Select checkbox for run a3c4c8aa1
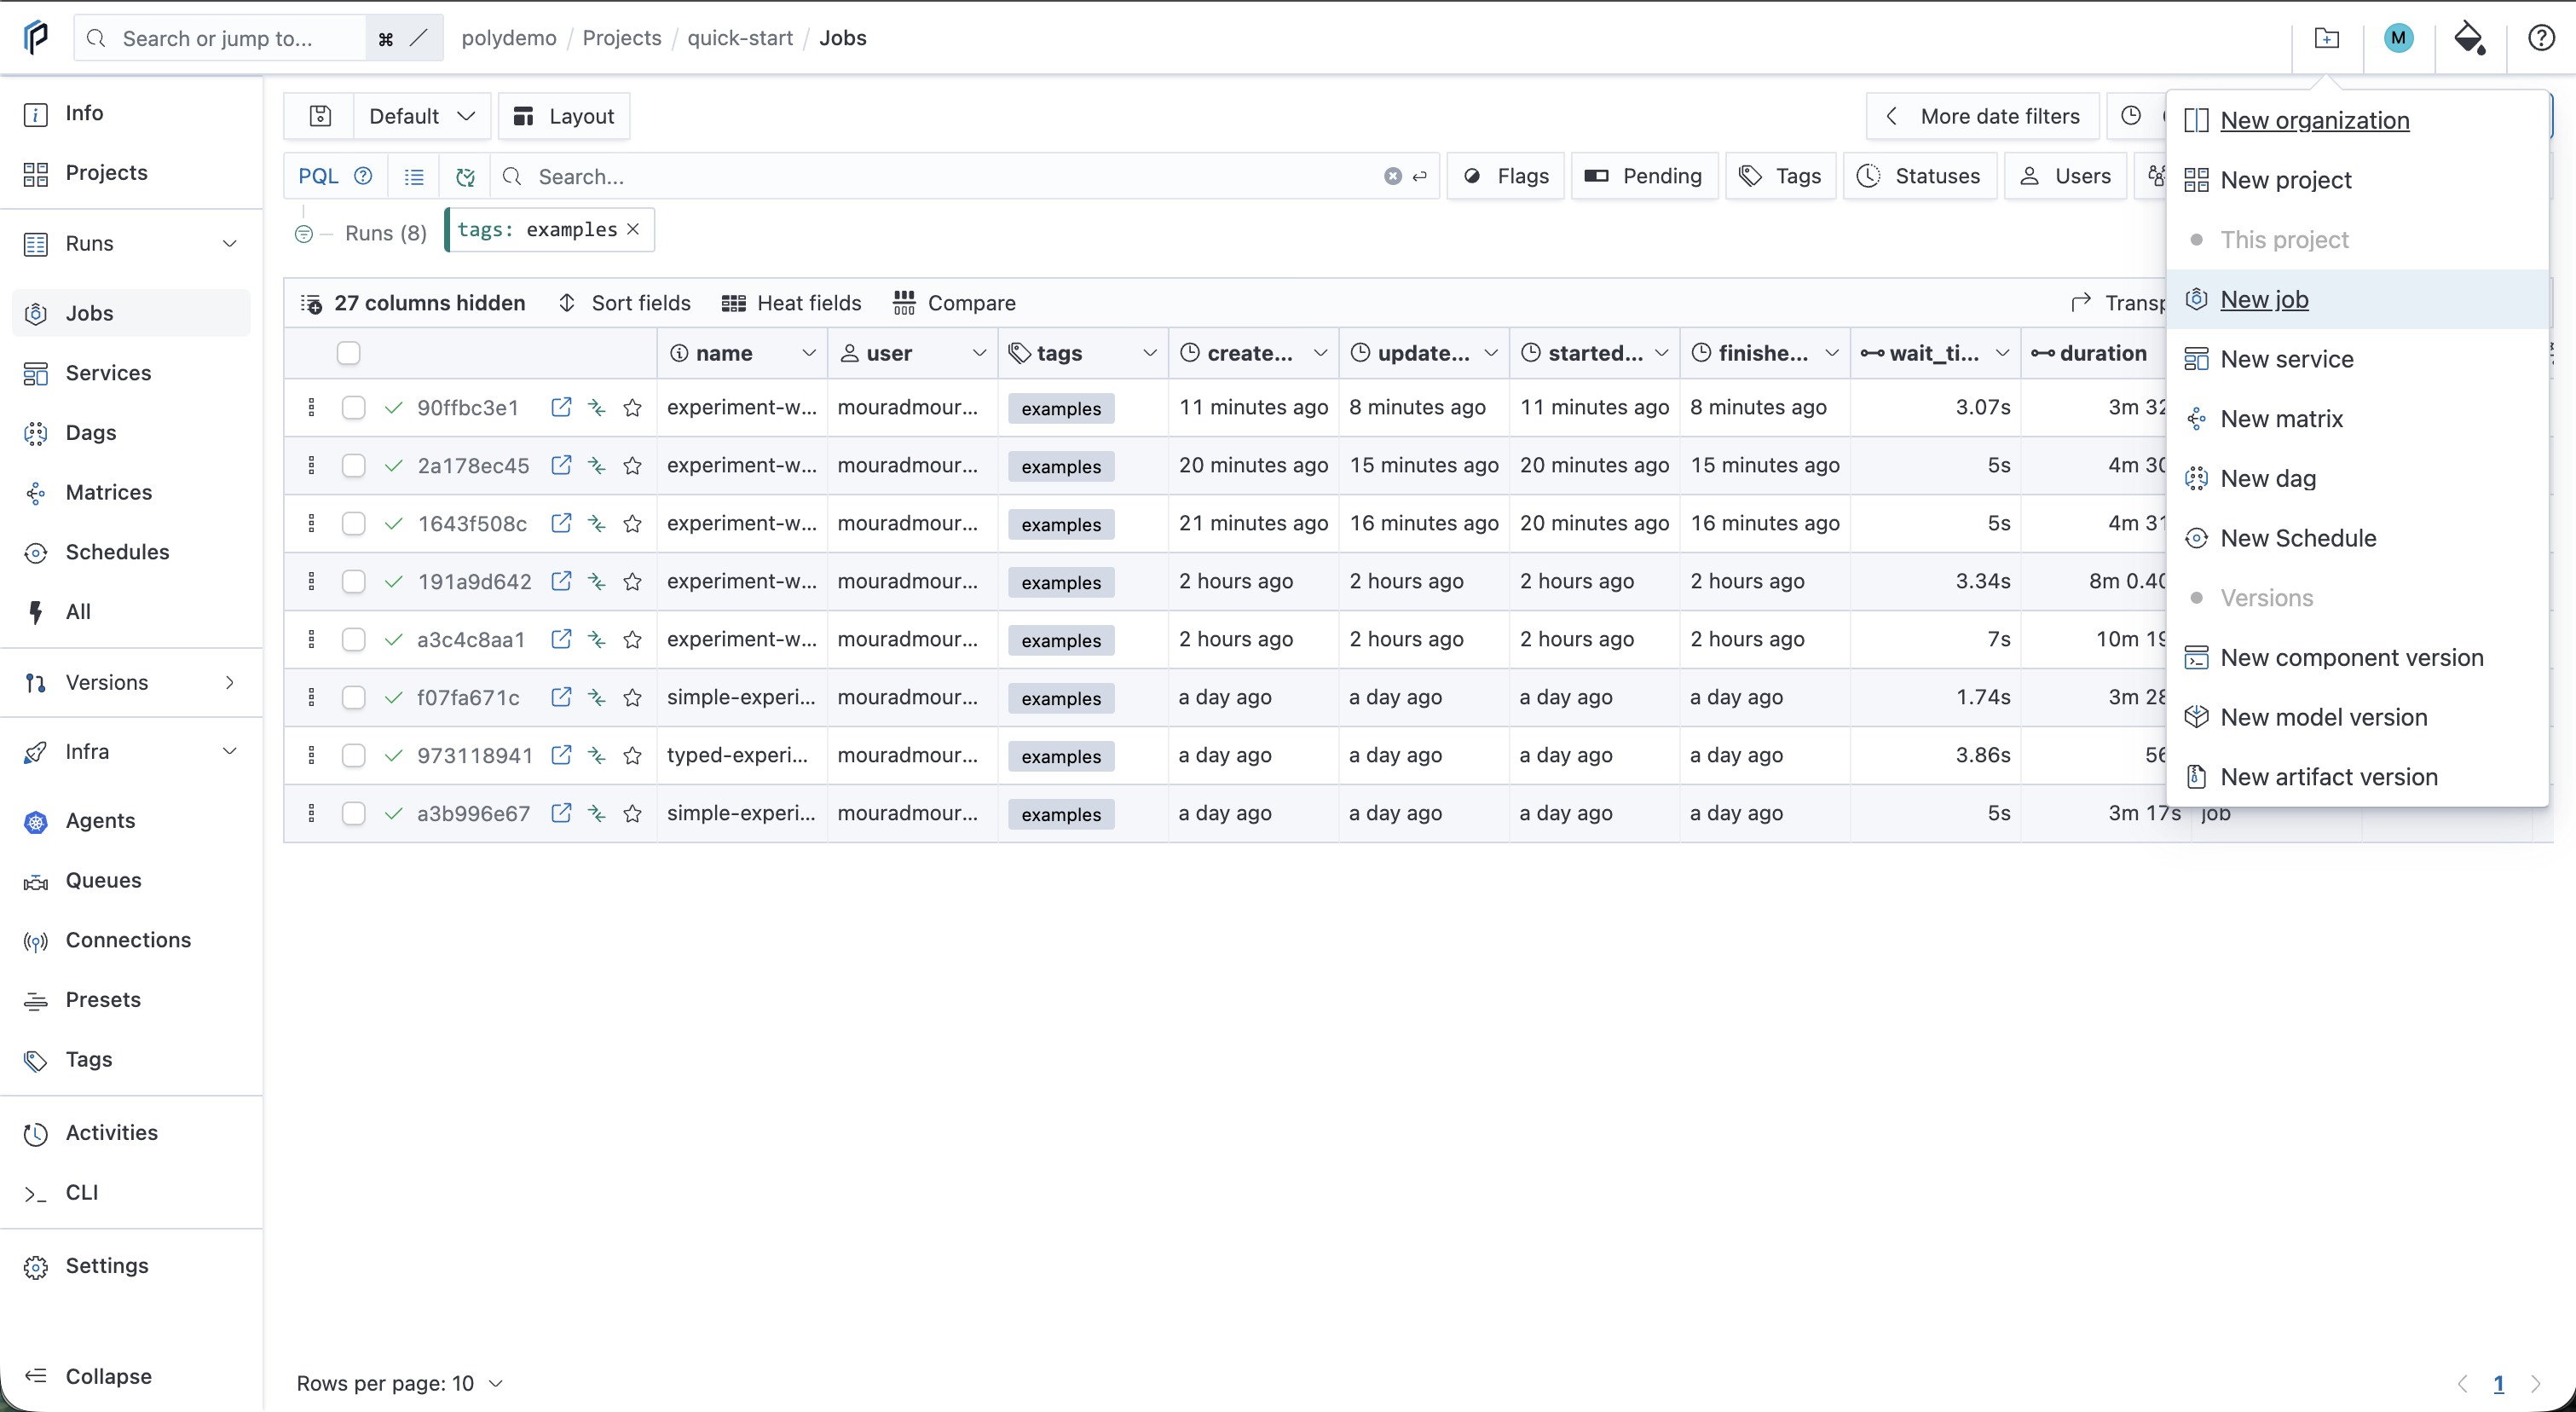Viewport: 2576px width, 1412px height. 353,639
